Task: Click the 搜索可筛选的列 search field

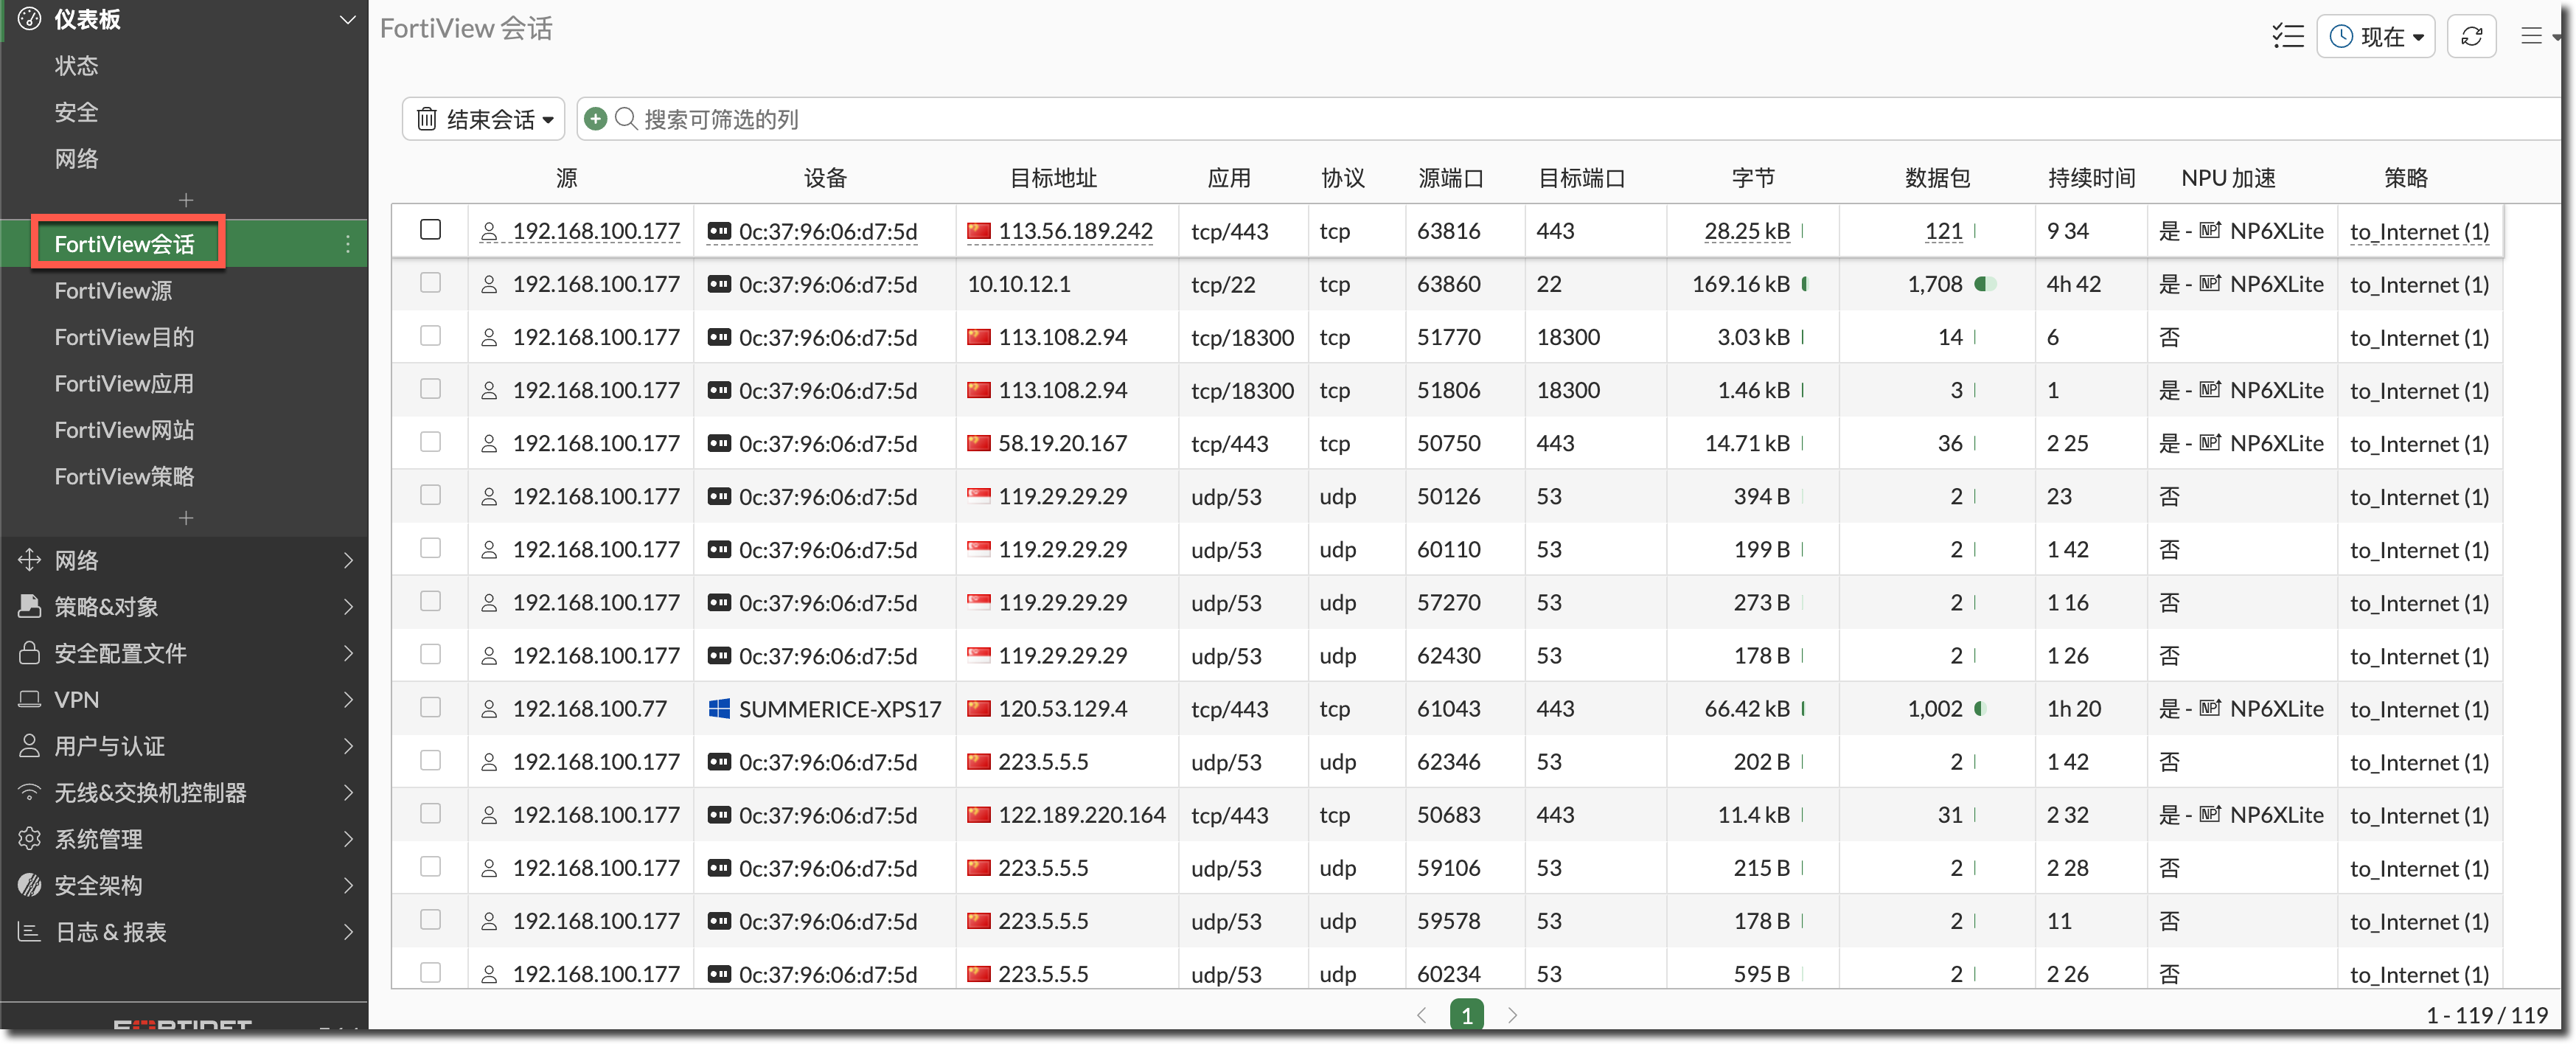Action: point(720,119)
